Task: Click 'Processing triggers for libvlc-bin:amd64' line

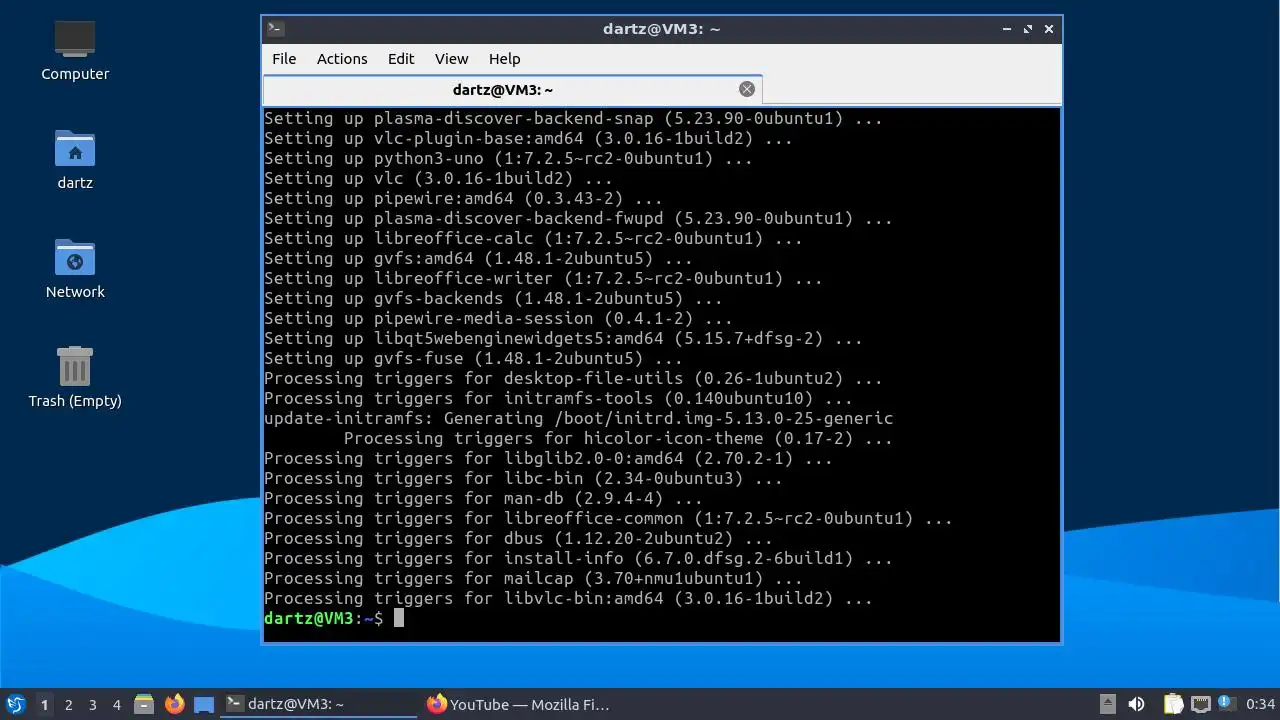Action: point(568,598)
